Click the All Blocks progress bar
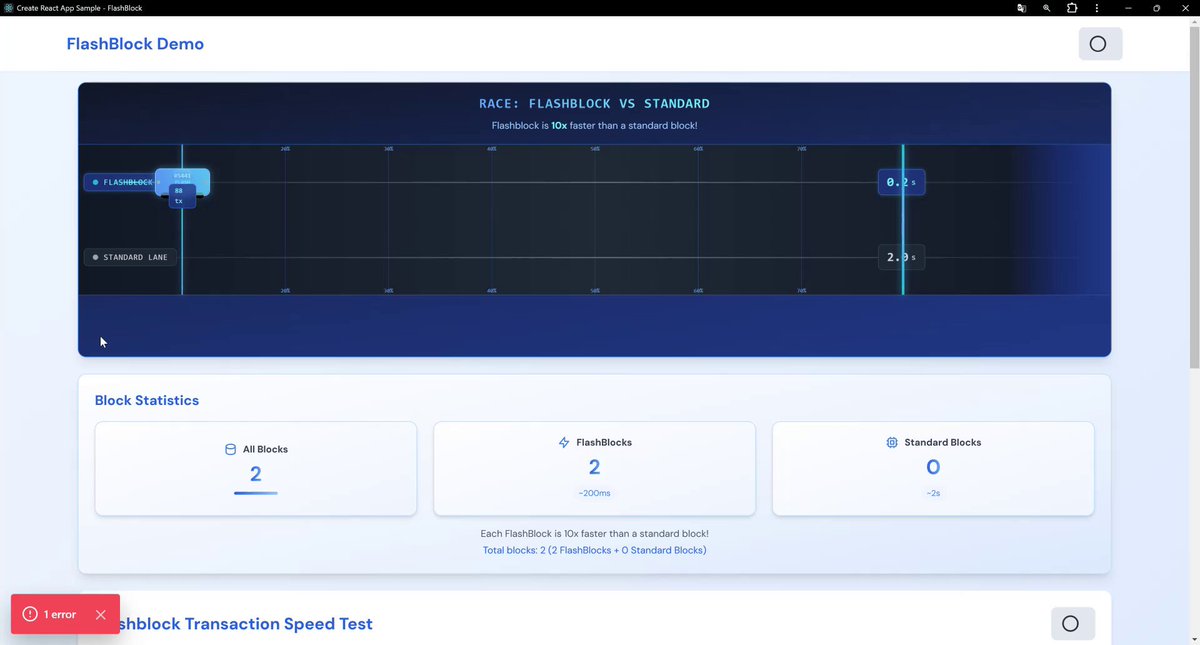1200x645 pixels. coord(256,493)
